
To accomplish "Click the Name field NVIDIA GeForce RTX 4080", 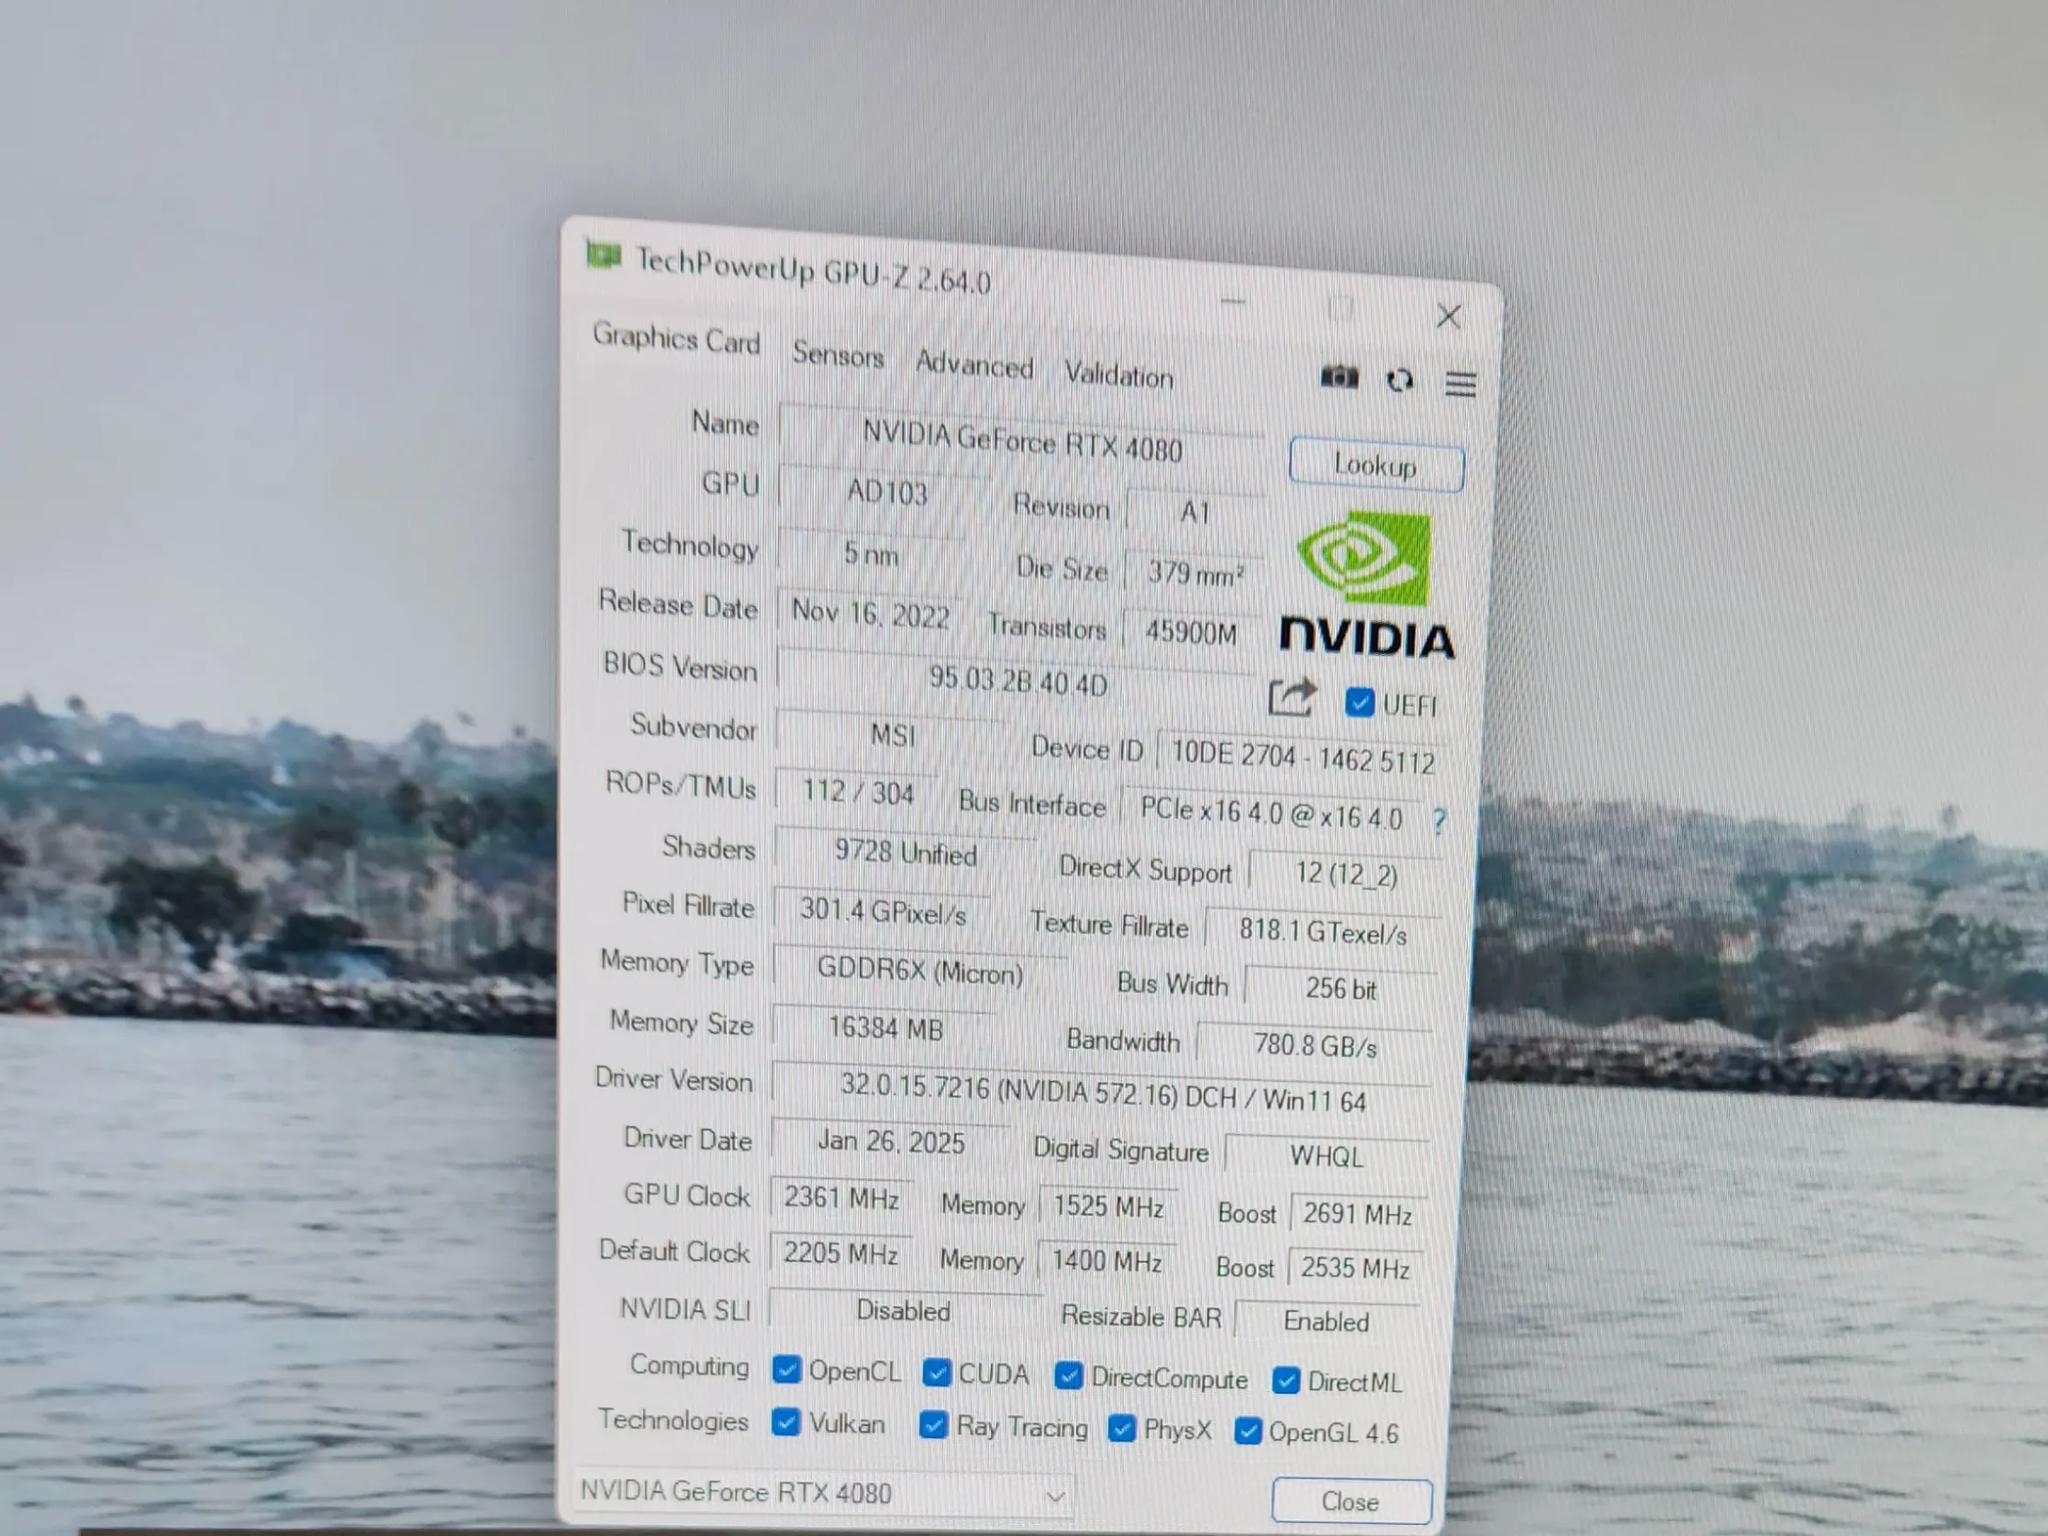I will click(x=1021, y=440).
